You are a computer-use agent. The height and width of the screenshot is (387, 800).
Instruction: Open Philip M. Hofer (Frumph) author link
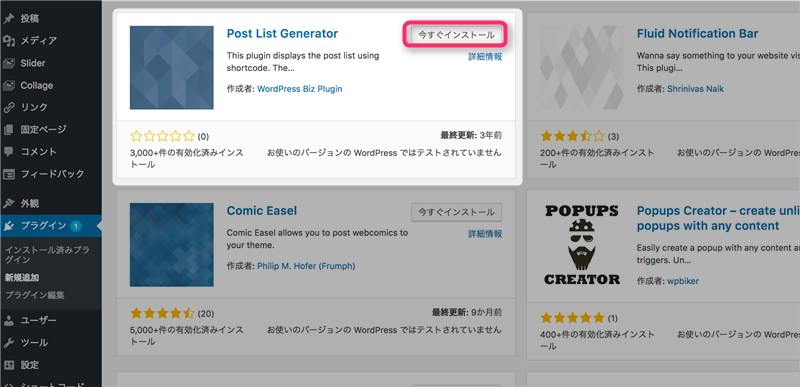point(306,266)
